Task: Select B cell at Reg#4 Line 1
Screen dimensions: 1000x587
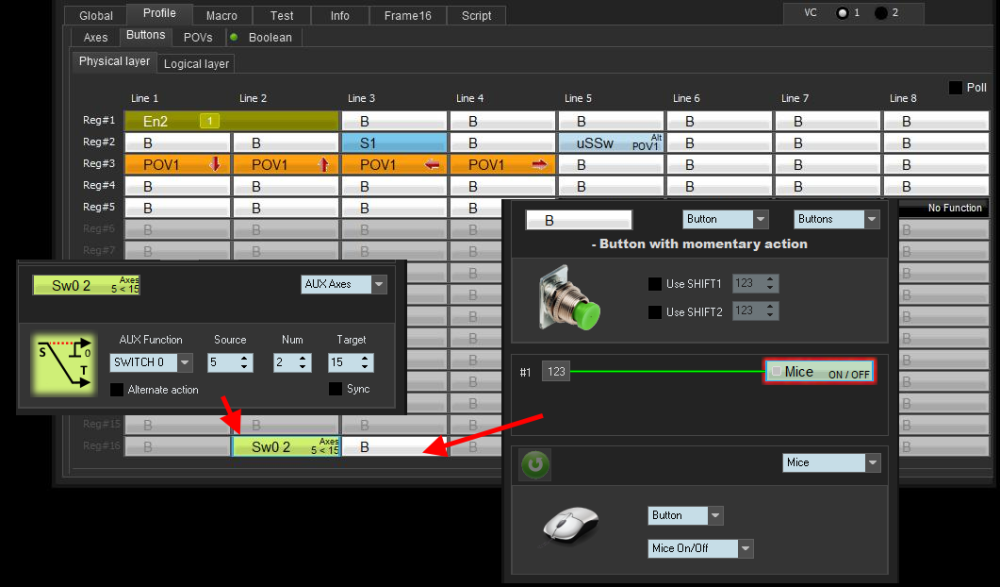Action: [x=177, y=186]
